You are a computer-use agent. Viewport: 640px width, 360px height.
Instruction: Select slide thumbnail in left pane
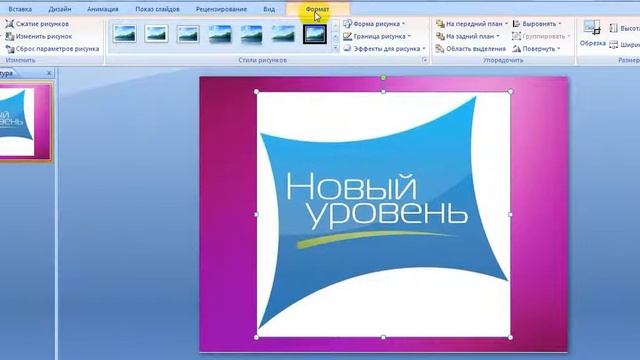[25, 122]
